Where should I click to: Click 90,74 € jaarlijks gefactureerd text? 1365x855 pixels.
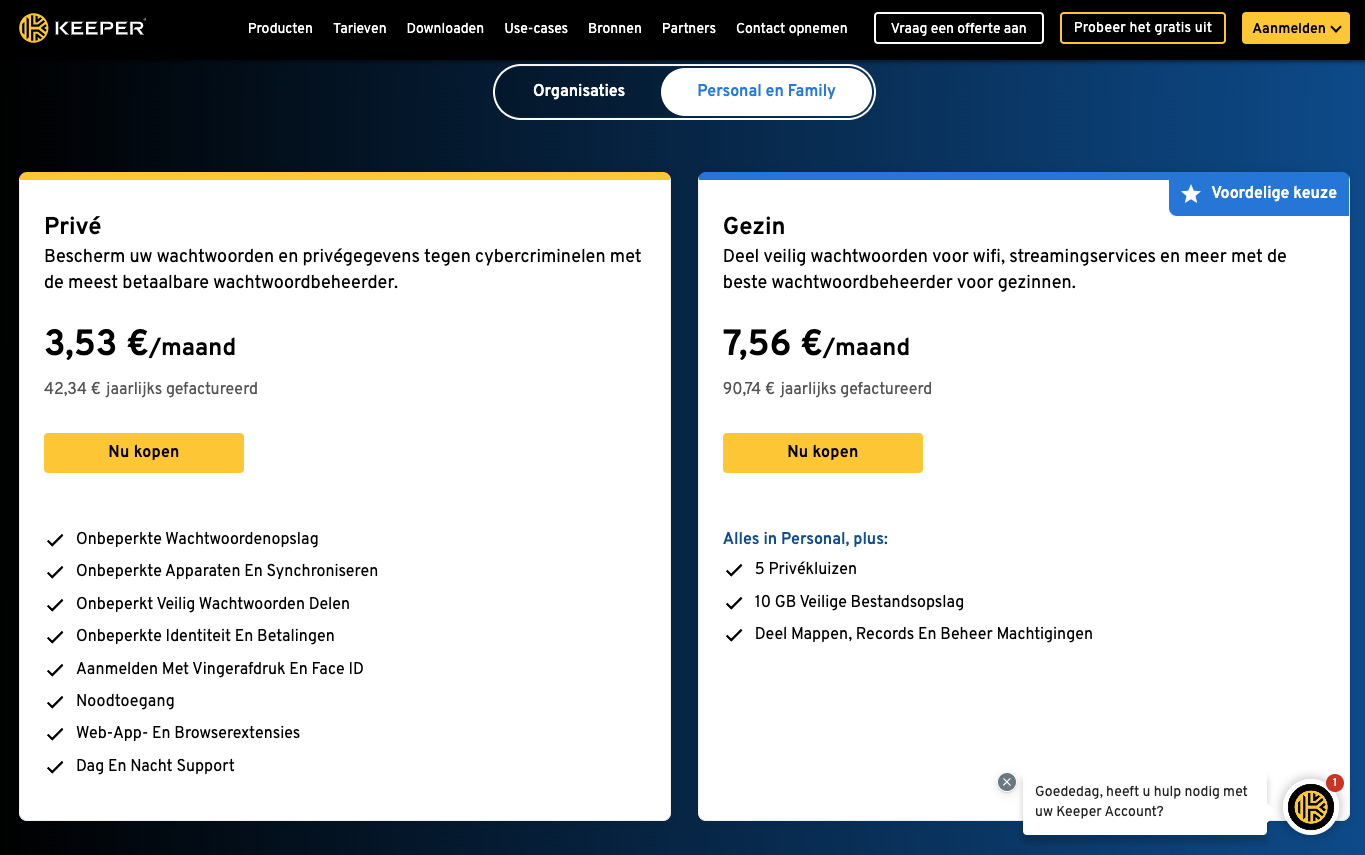(827, 389)
